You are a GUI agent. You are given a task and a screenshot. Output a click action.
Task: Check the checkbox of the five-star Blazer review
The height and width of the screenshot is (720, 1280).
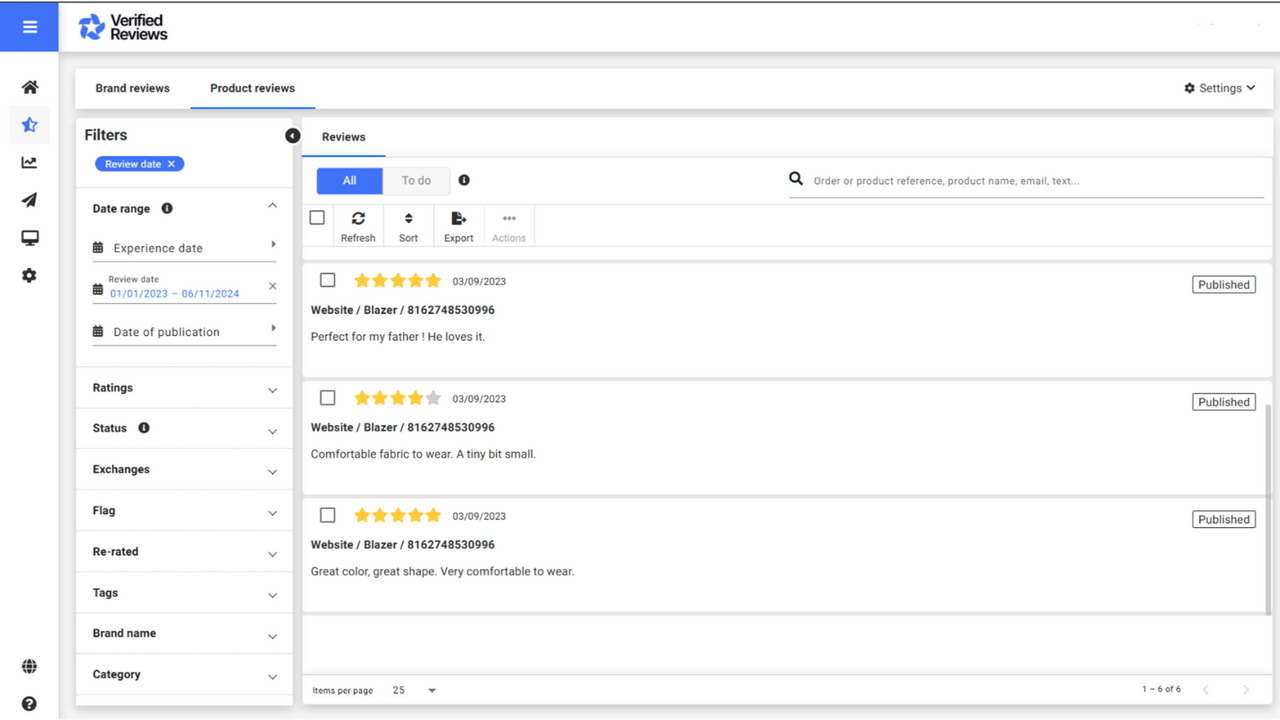point(327,280)
